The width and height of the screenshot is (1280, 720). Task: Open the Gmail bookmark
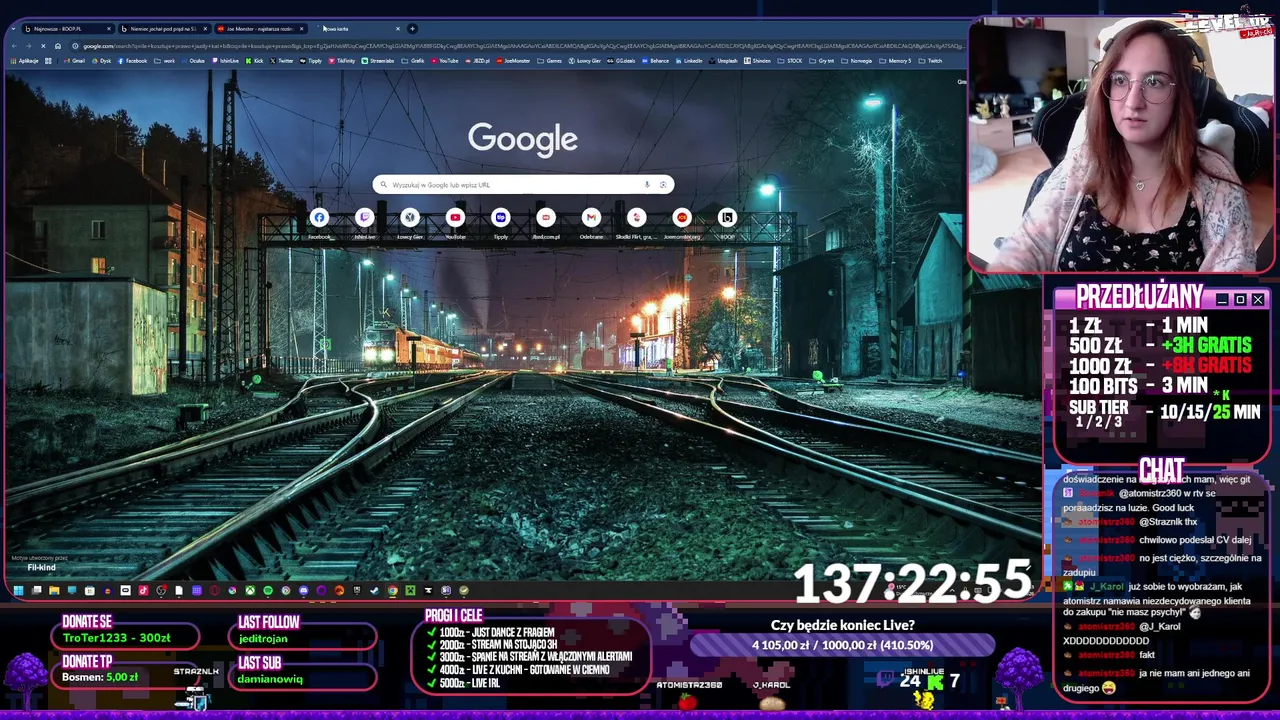pyautogui.click(x=74, y=61)
